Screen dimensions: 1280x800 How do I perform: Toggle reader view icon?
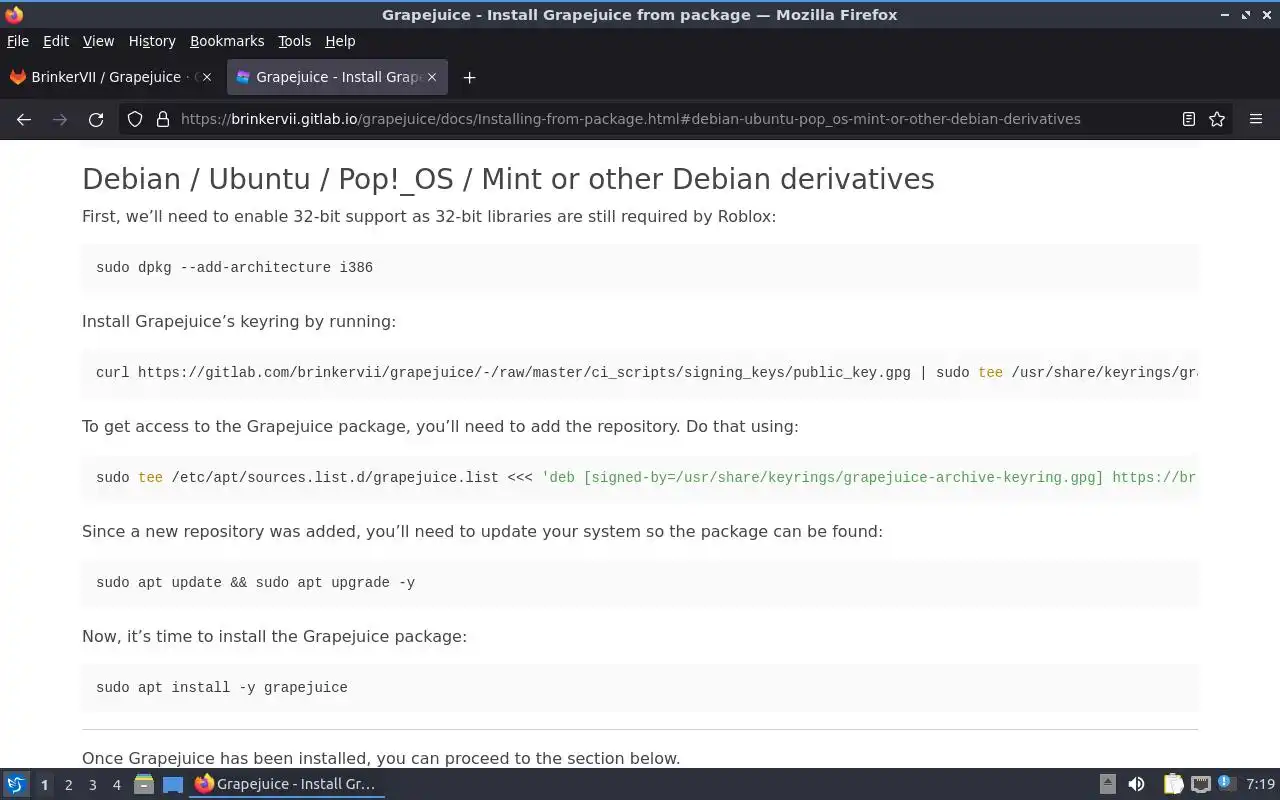pos(1188,119)
